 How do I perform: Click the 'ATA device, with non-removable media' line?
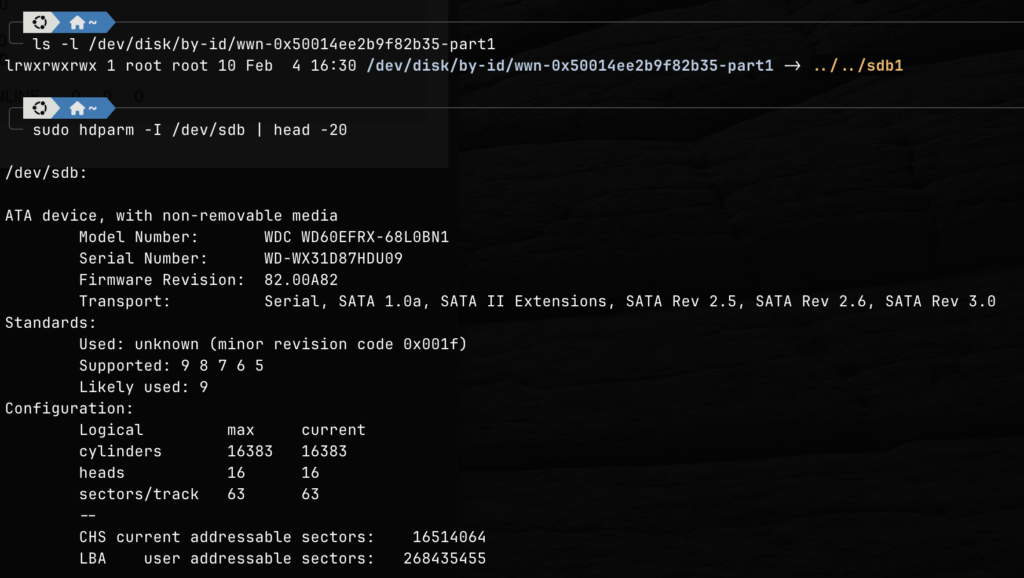tap(171, 215)
